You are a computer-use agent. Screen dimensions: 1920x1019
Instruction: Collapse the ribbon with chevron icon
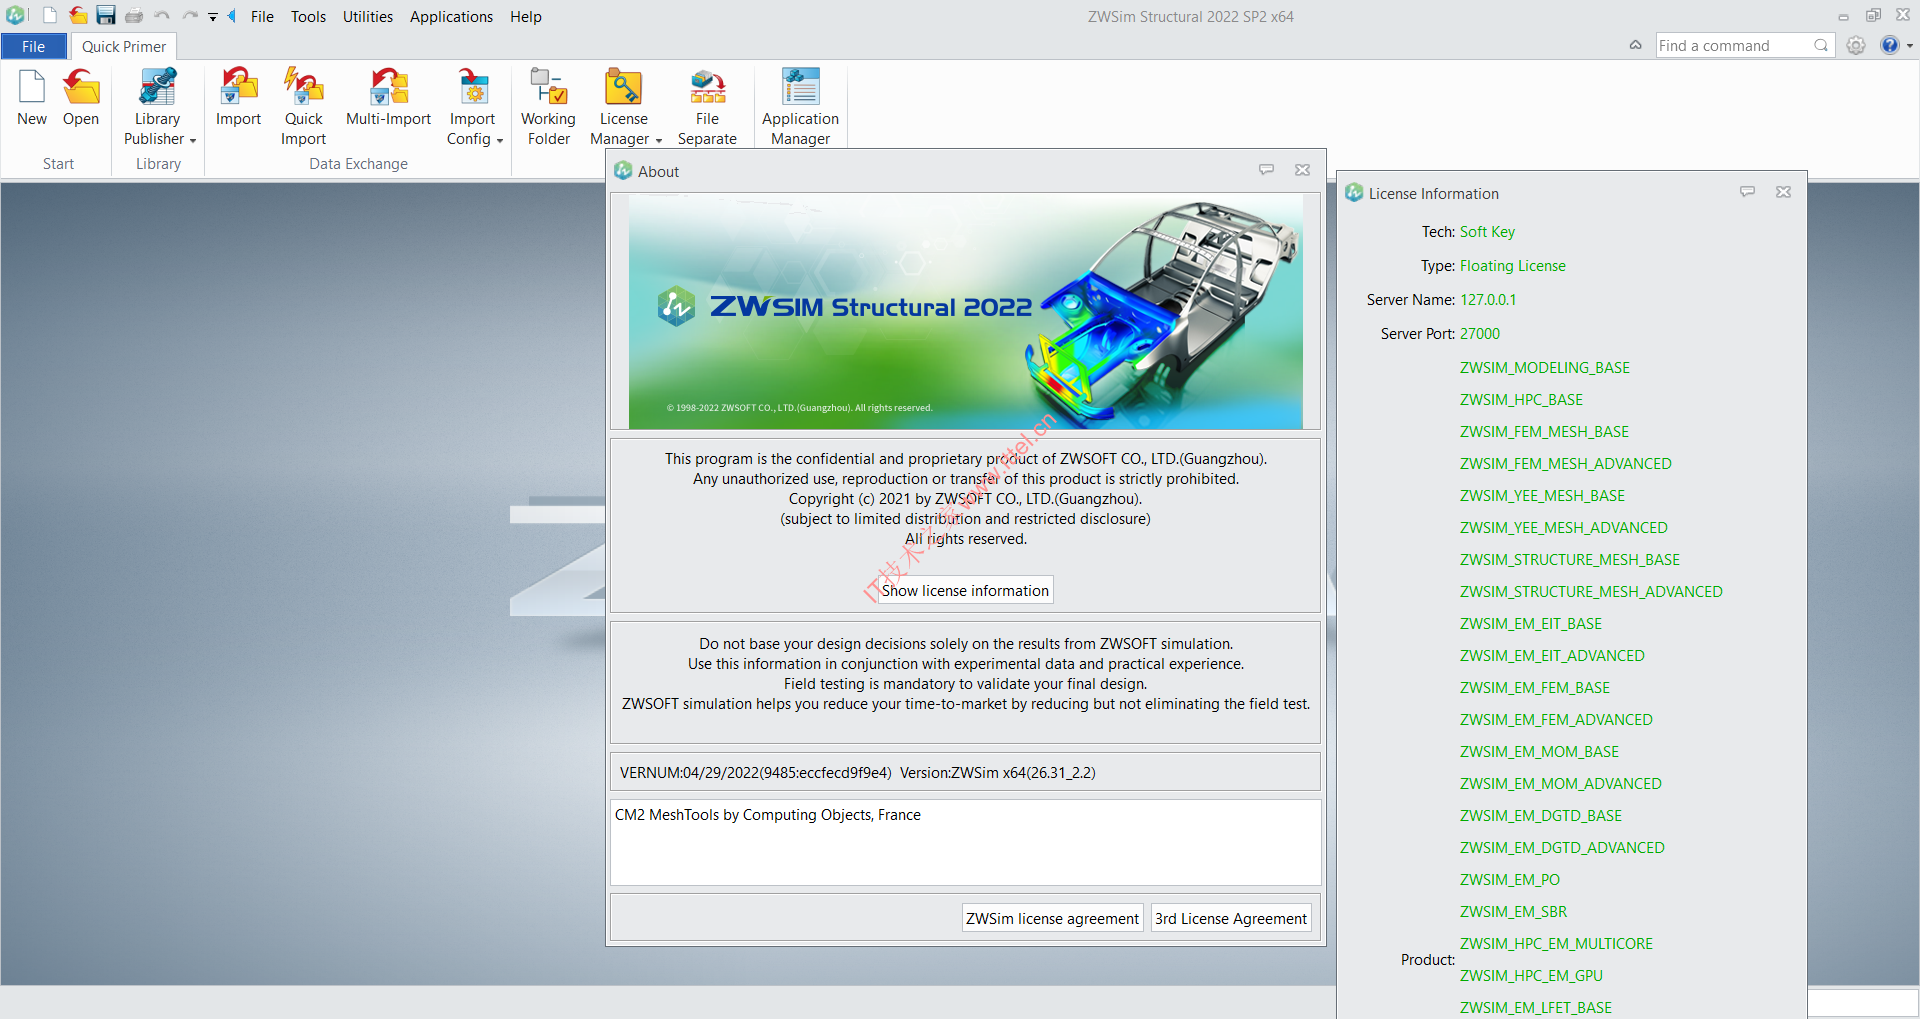[1635, 45]
